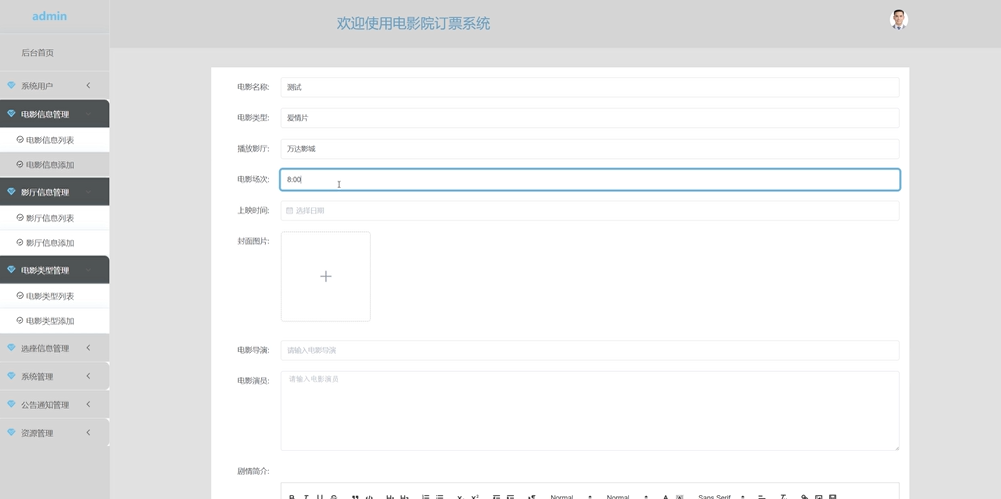Open 电影信息添加 in the sidebar
The width and height of the screenshot is (1001, 499).
click(x=54, y=165)
